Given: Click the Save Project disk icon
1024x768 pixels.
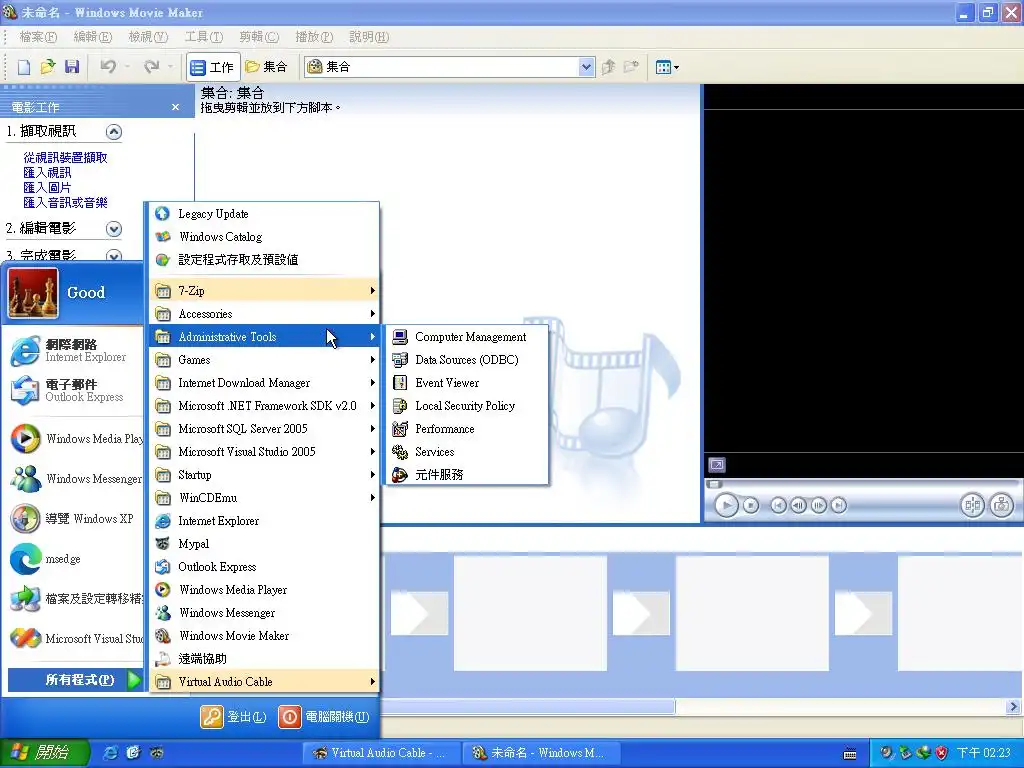Looking at the screenshot, I should [72, 67].
